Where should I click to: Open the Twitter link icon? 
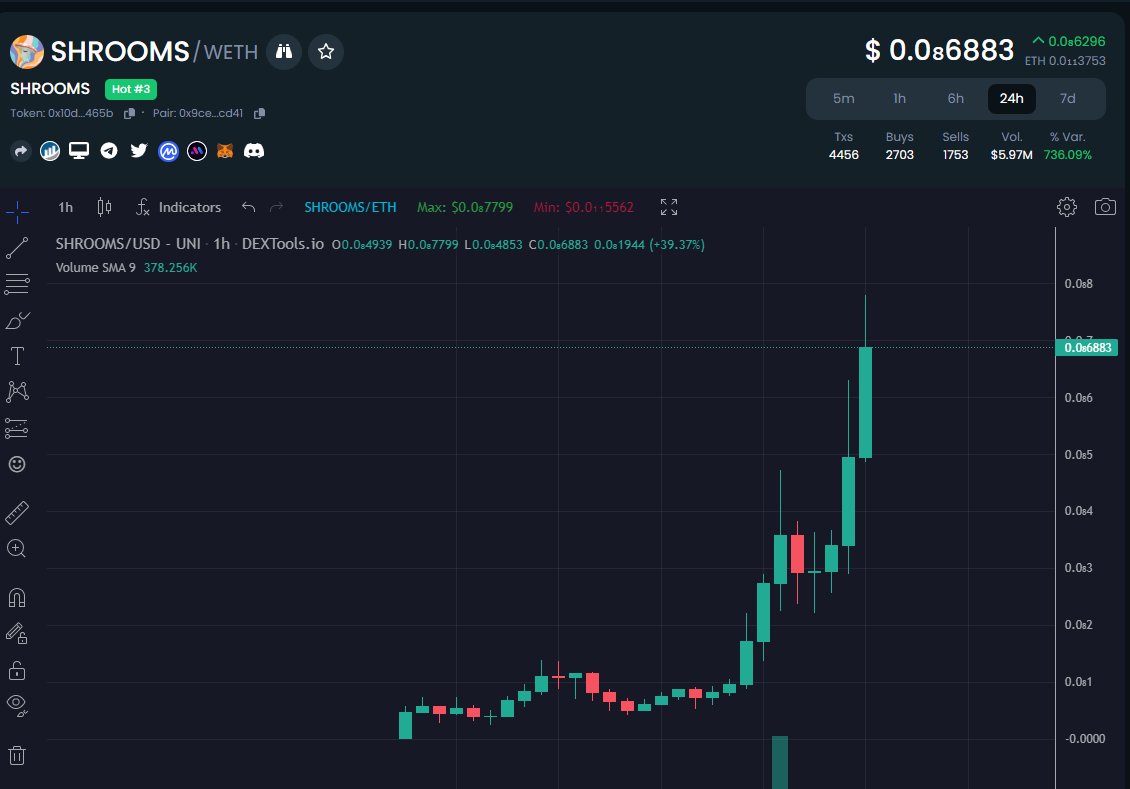[x=138, y=151]
